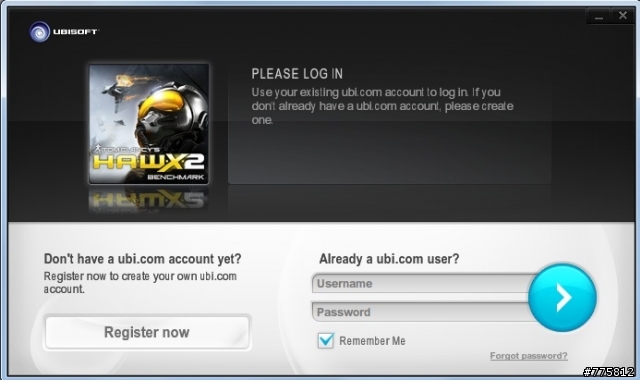Screen dimensions: 640x380
Task: Focus the Password field
Action: point(420,312)
